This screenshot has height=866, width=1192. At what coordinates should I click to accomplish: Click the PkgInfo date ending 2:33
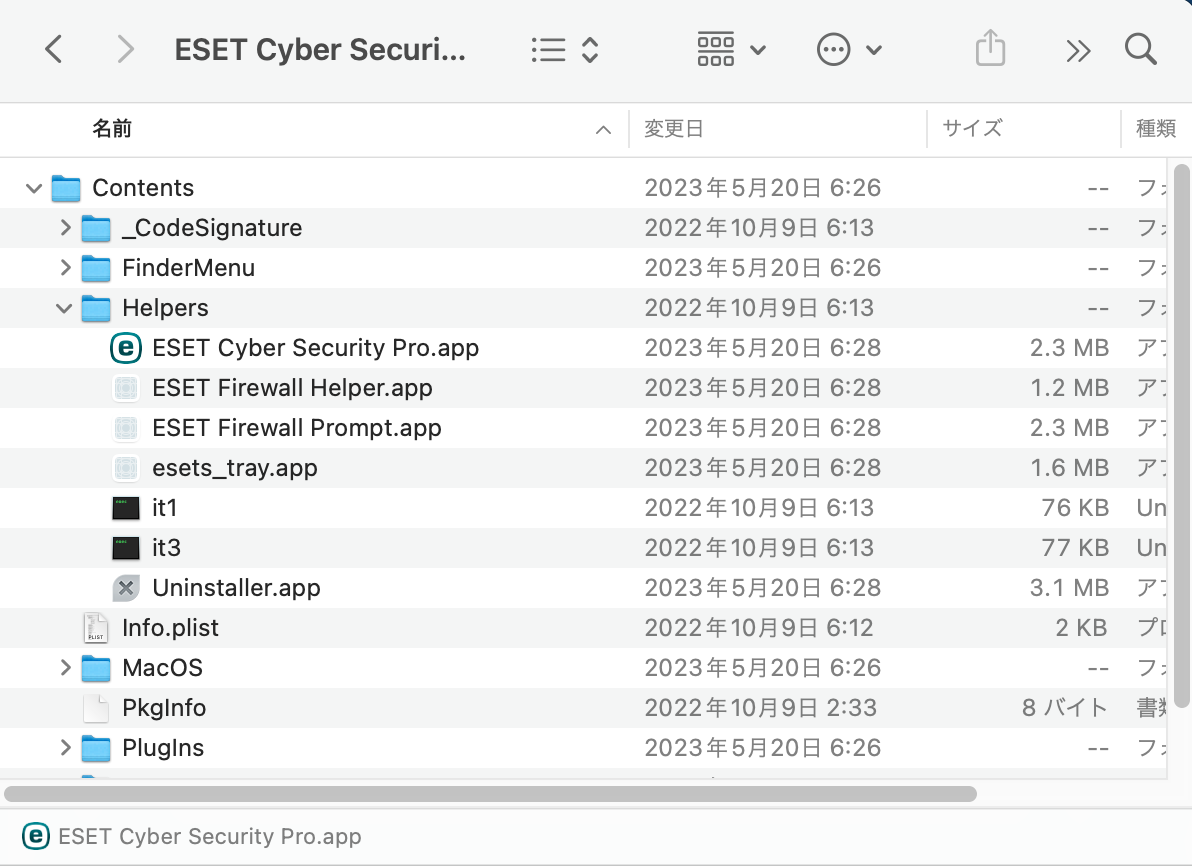[x=760, y=708]
